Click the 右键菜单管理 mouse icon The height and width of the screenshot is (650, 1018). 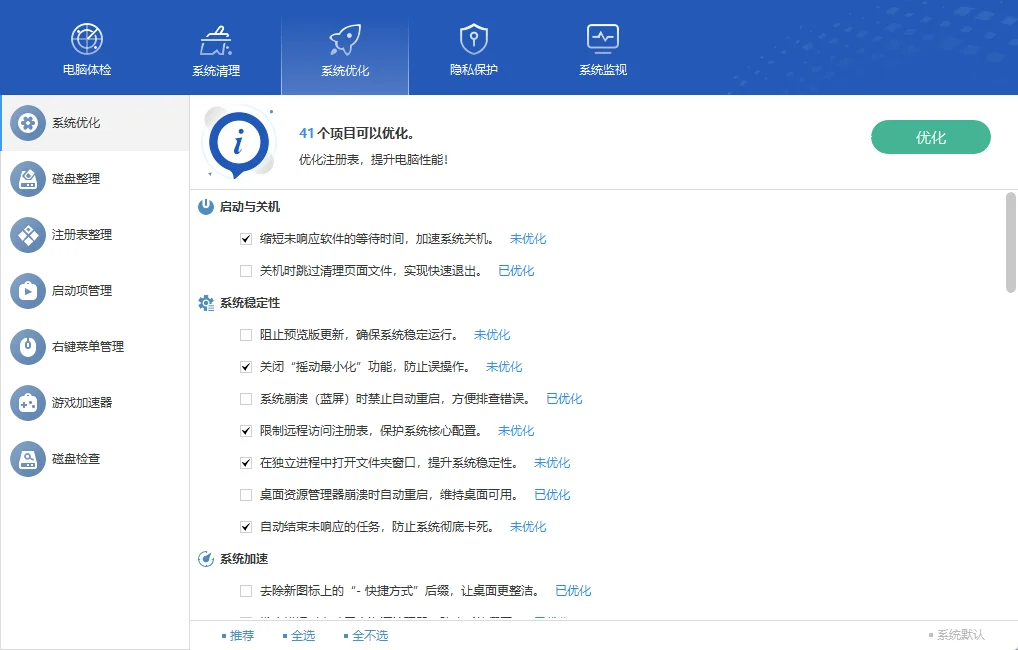(28, 346)
